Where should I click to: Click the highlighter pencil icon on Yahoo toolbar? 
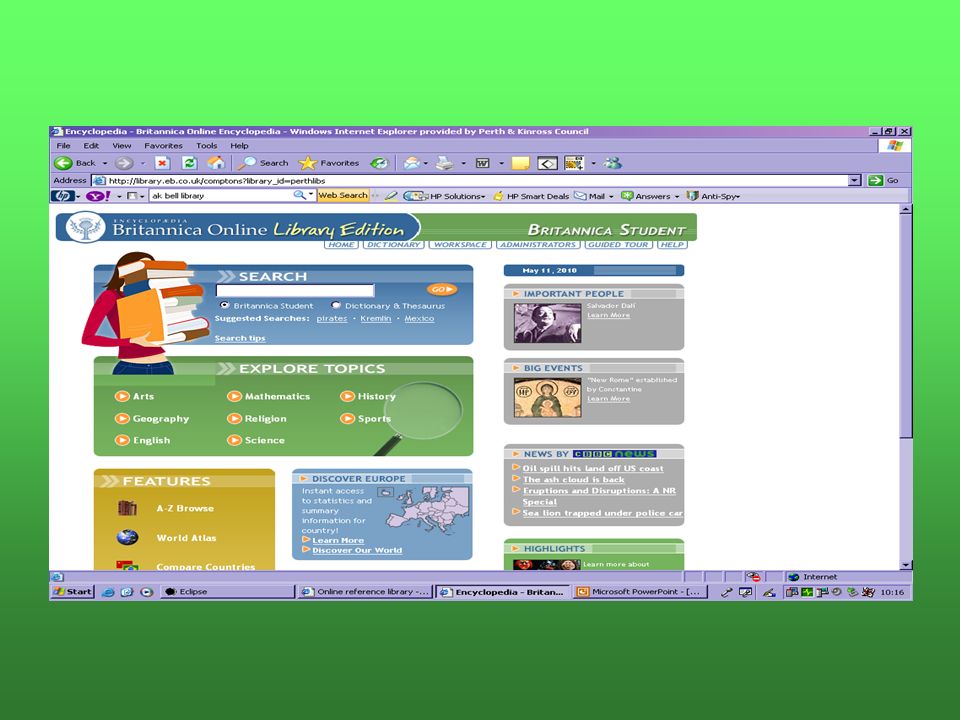point(391,196)
